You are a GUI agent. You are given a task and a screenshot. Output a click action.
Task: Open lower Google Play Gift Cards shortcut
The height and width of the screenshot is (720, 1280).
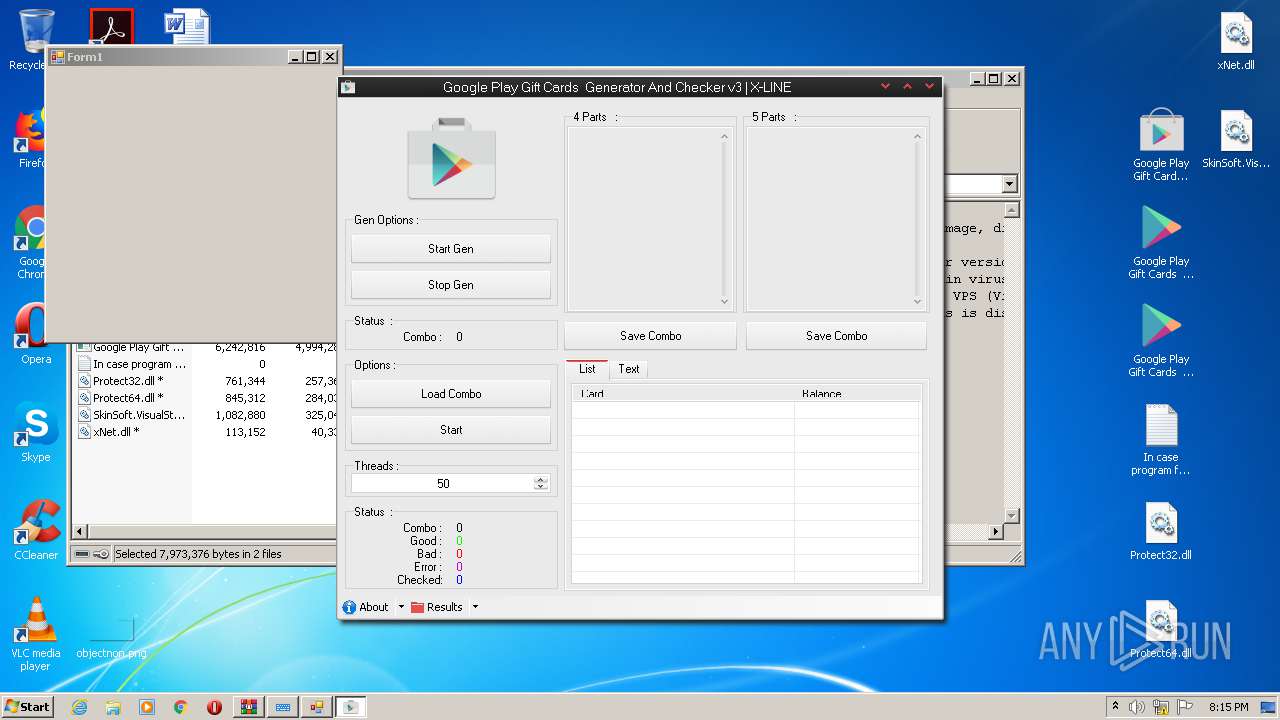tap(1161, 340)
